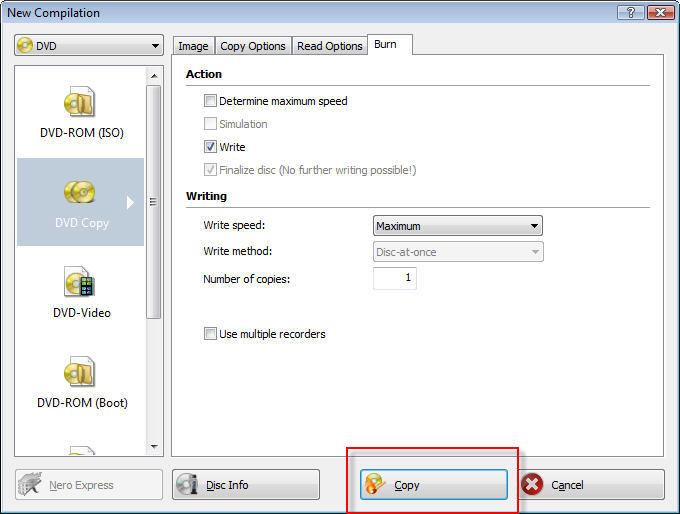The image size is (680, 514).
Task: Select the DVD Copy compilation icon
Action: [x=80, y=192]
